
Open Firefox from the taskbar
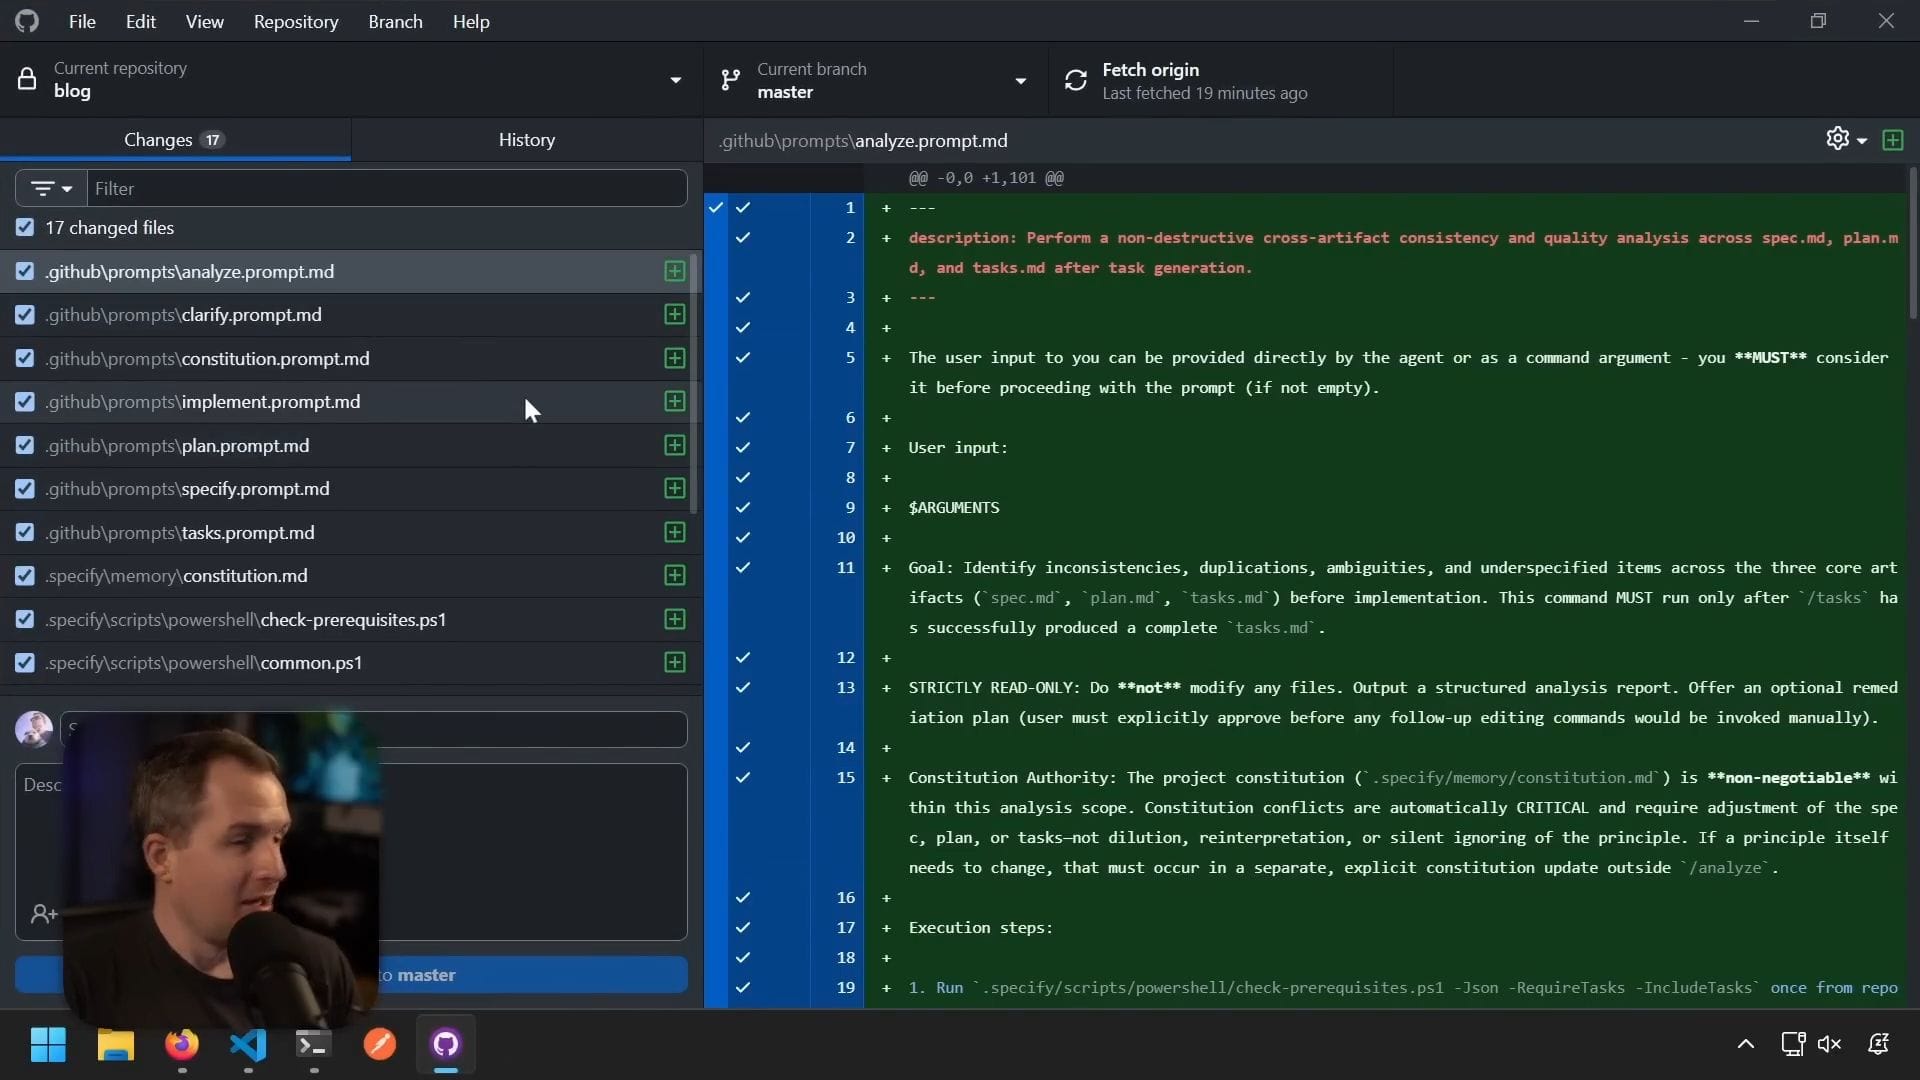[182, 1045]
